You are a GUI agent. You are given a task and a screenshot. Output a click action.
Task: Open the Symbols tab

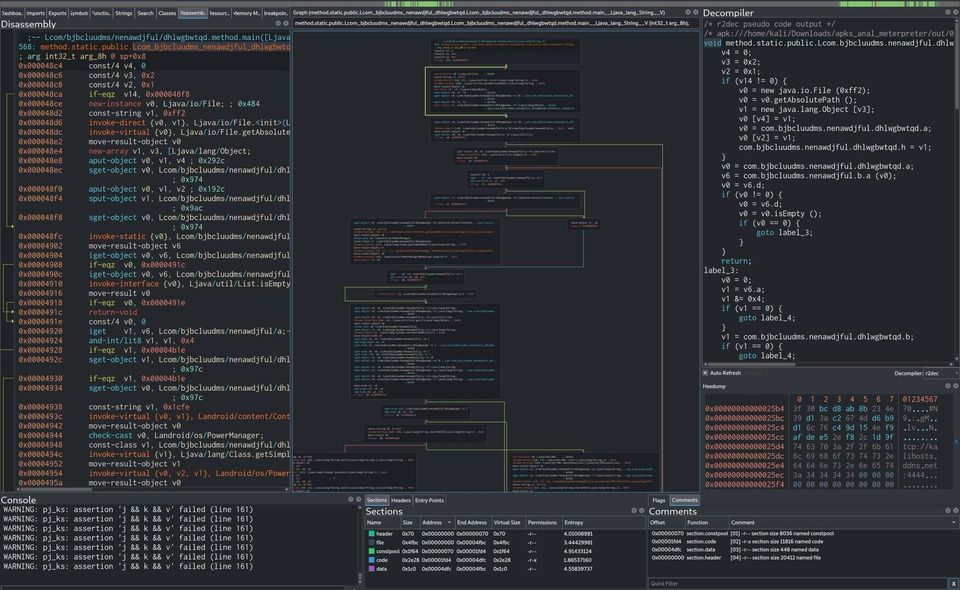coord(79,13)
